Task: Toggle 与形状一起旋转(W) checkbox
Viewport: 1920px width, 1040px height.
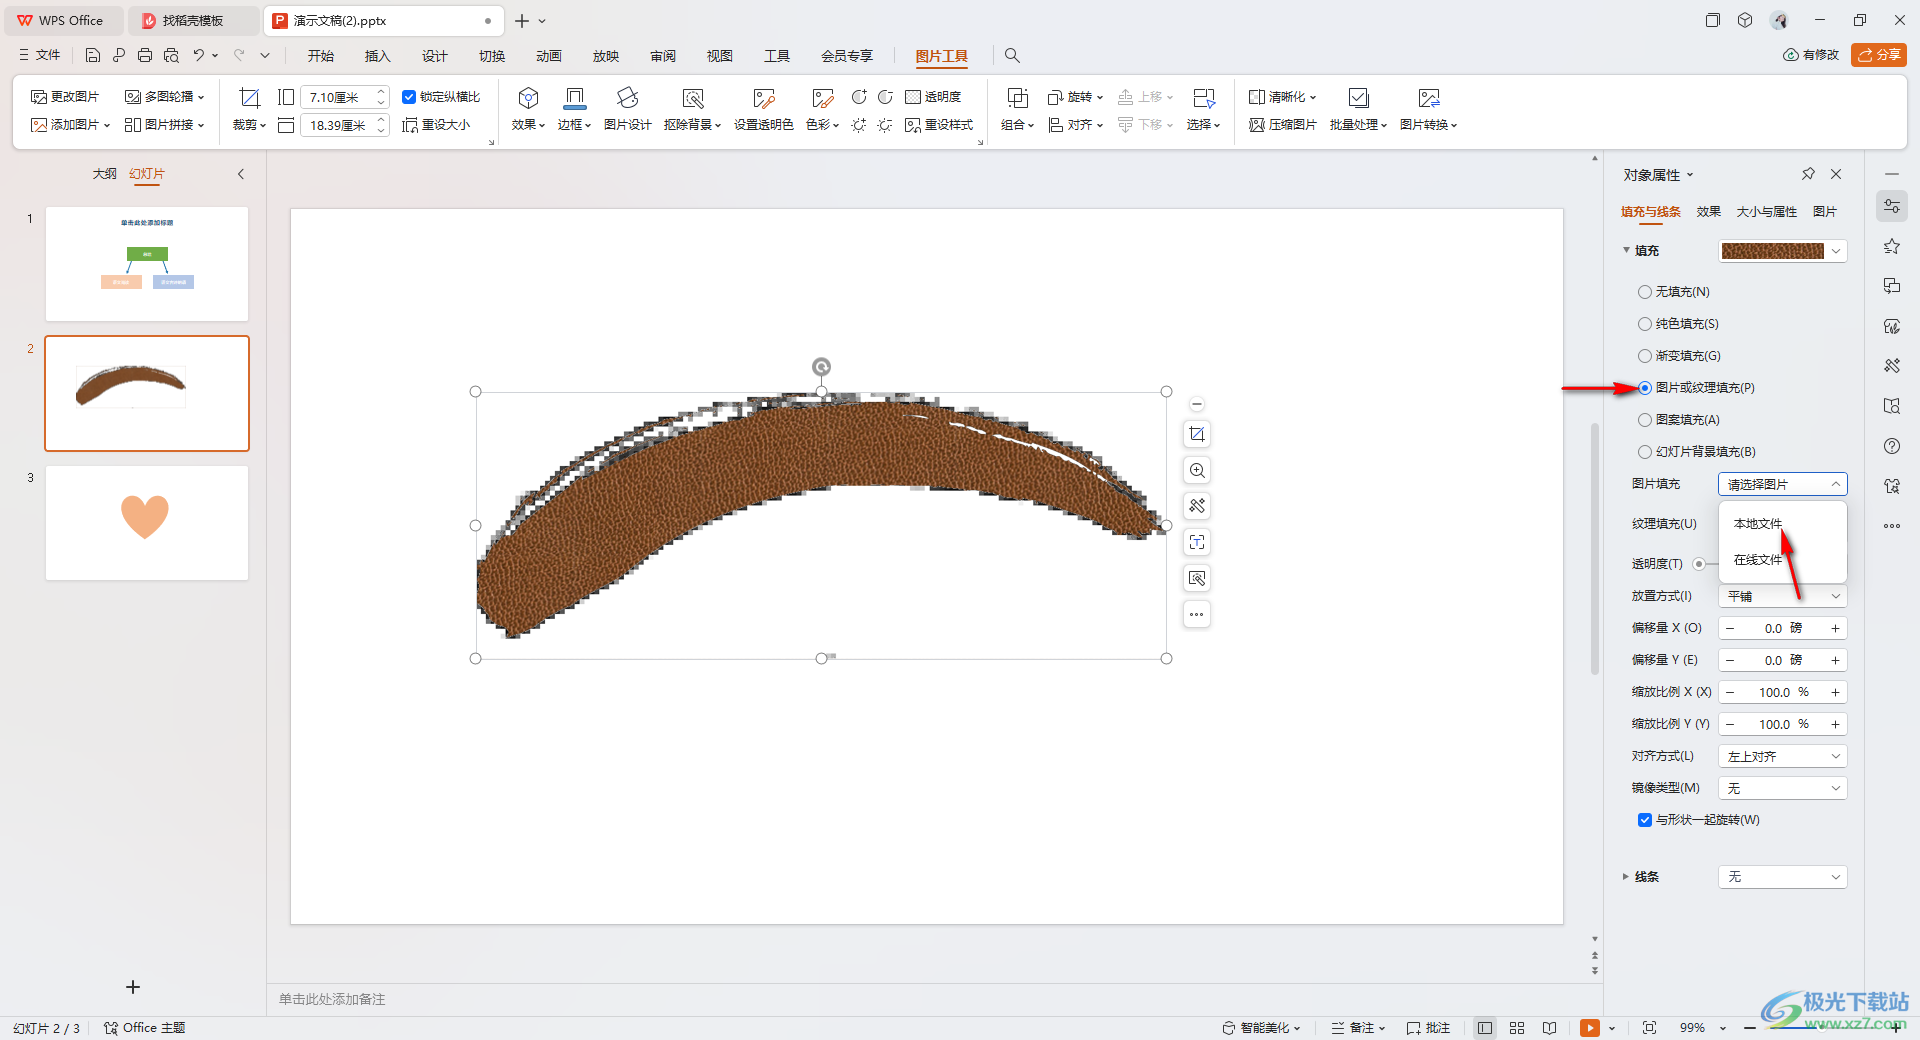Action: click(1645, 820)
